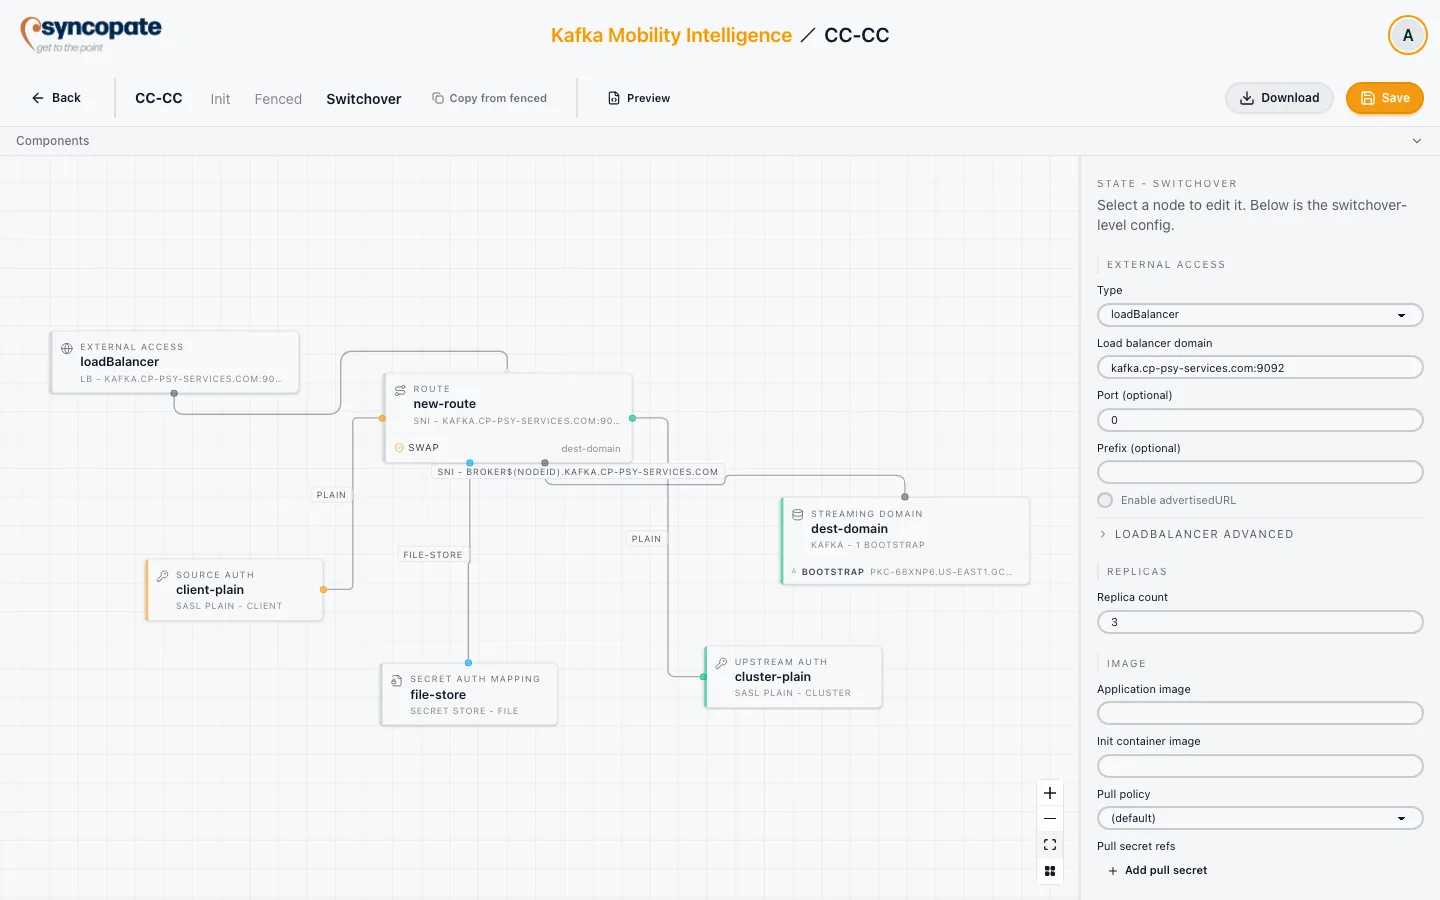The image size is (1440, 900).
Task: Select the dest-domain node title
Action: pyautogui.click(x=849, y=529)
